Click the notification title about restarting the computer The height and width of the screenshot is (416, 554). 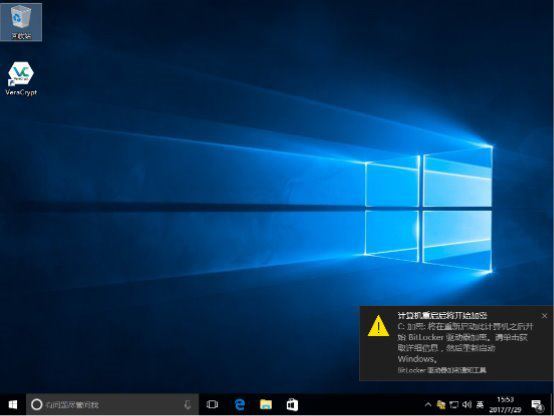443,315
